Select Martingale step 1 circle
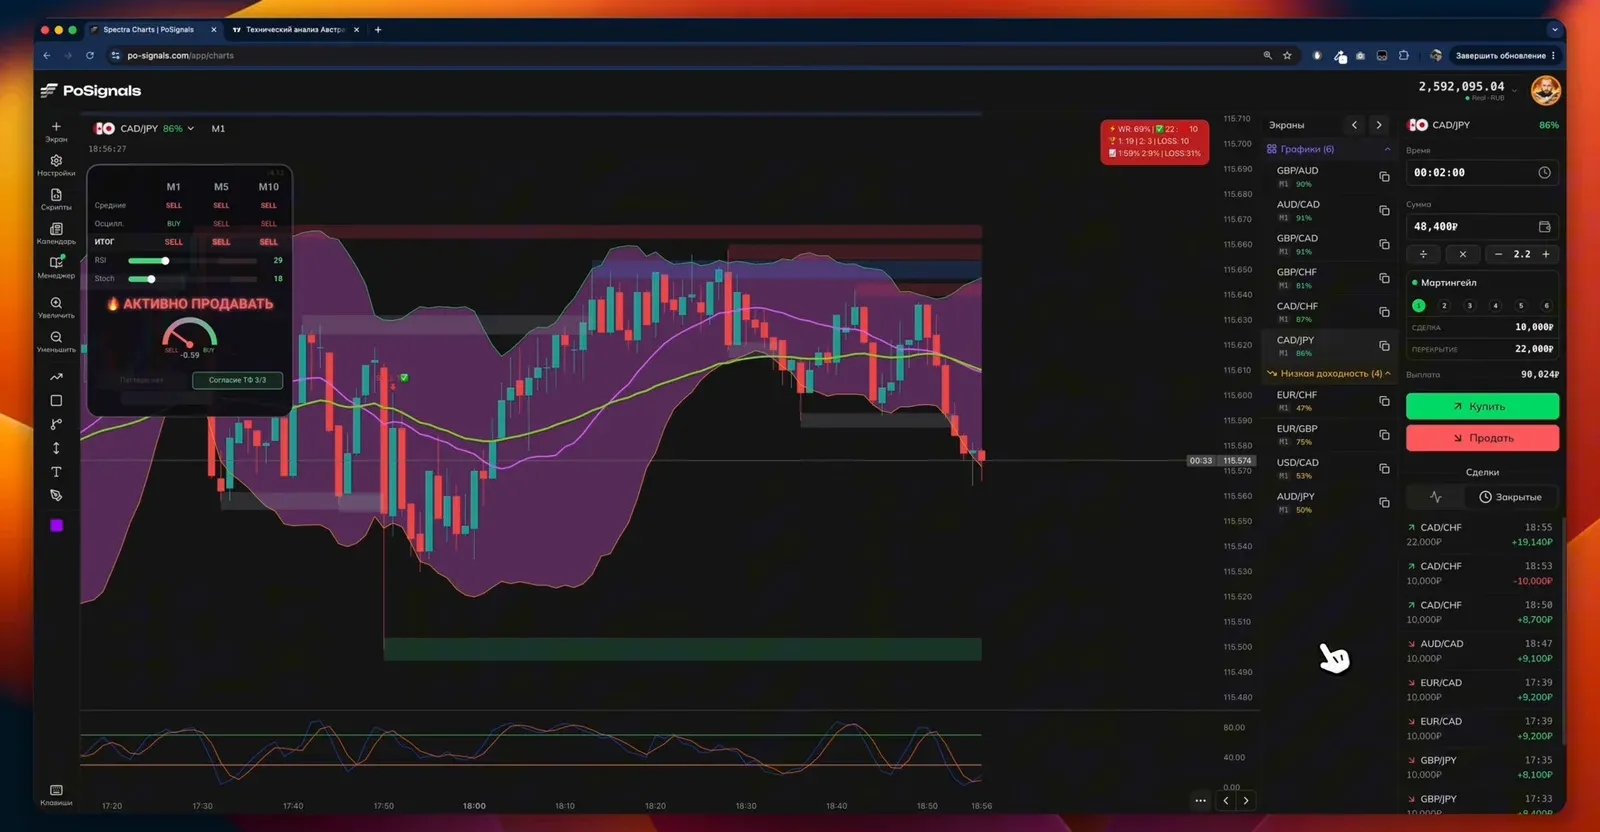Image resolution: width=1600 pixels, height=832 pixels. click(x=1418, y=306)
